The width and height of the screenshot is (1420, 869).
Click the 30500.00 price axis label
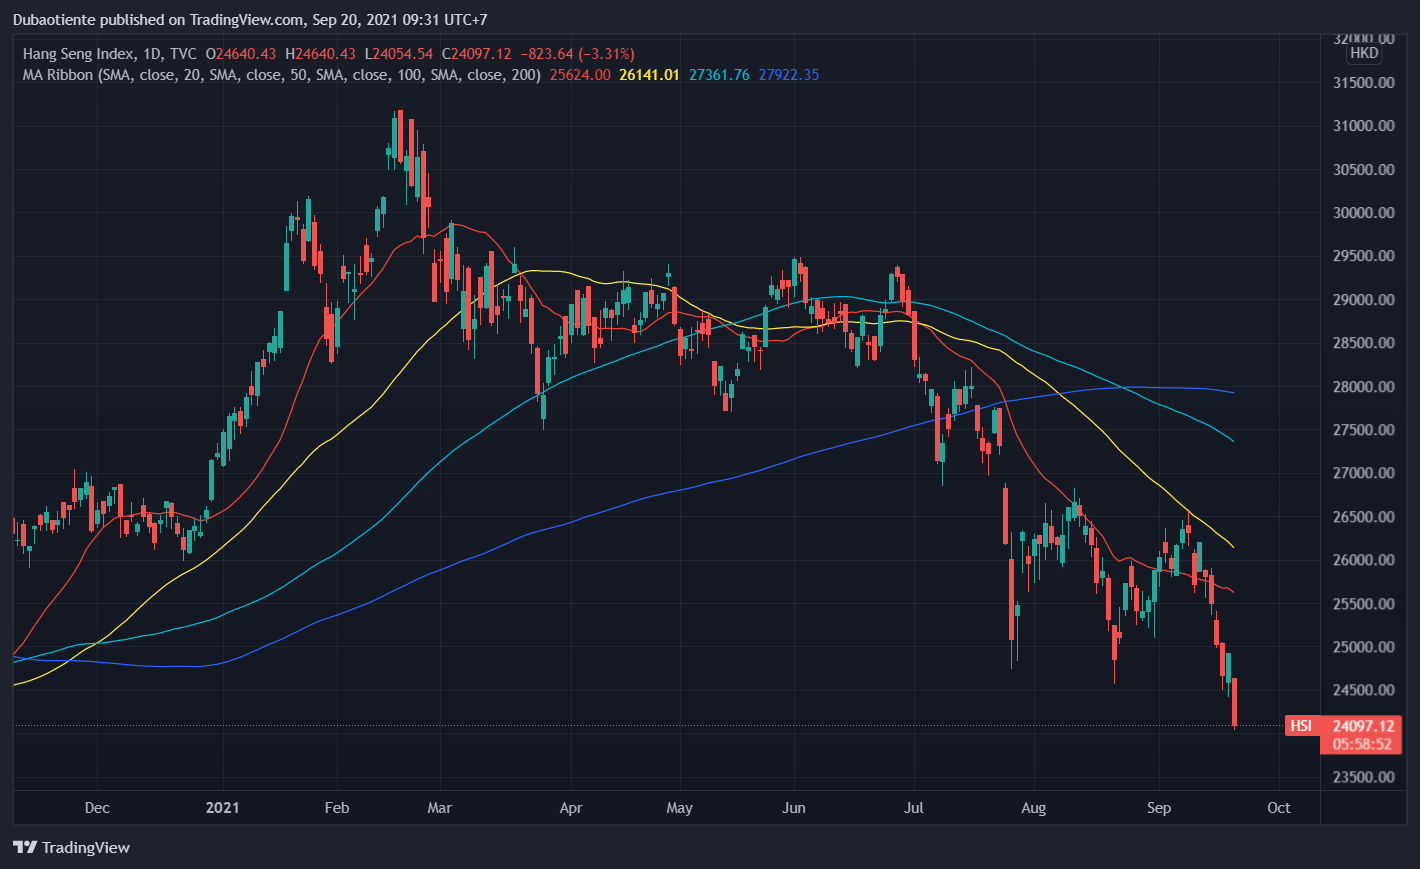point(1363,169)
